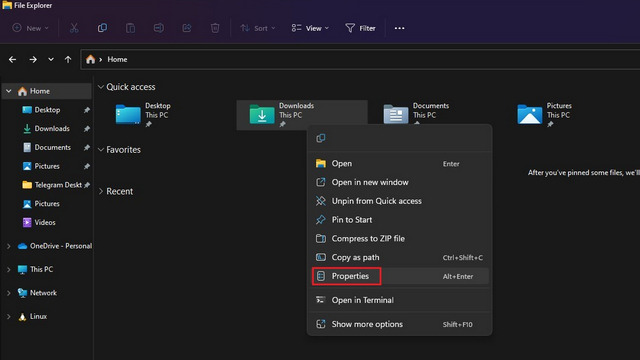Image resolution: width=640 pixels, height=360 pixels.
Task: Choose Unpin from Quick access
Action: coord(400,201)
